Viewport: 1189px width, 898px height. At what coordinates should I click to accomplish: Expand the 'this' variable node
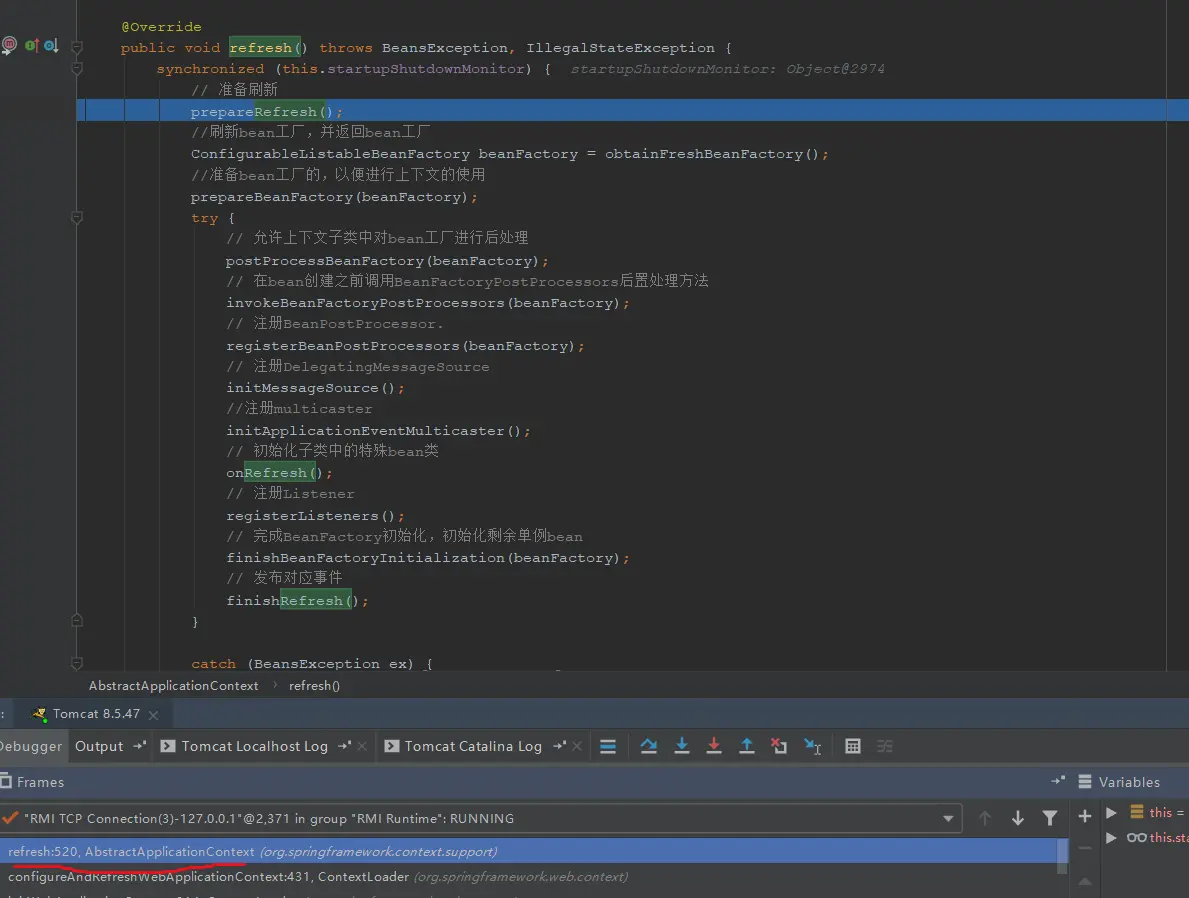click(1111, 812)
